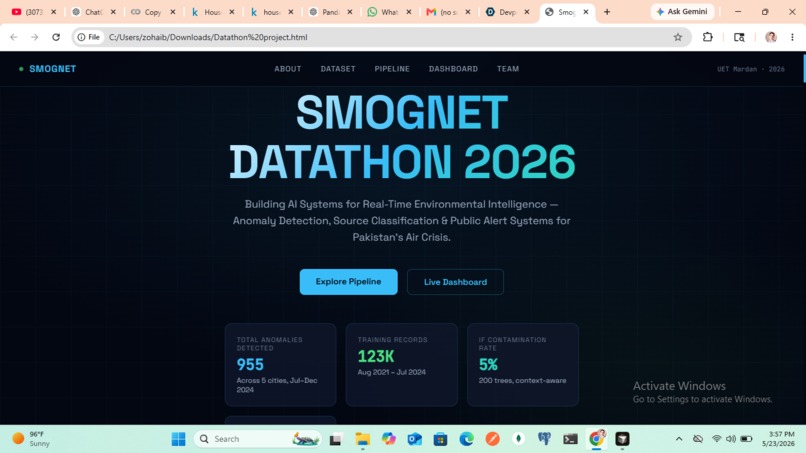
Task: Launch Copilot from taskbar
Action: (389, 439)
